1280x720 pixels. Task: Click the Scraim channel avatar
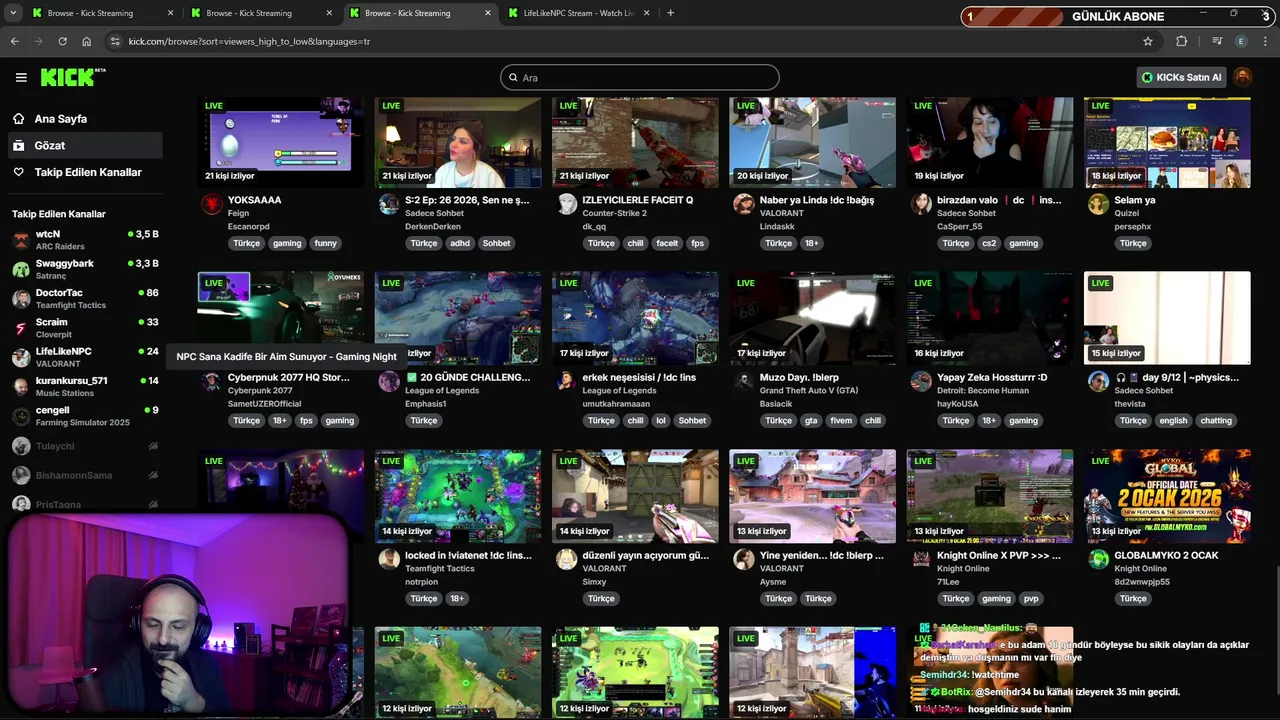click(x=21, y=328)
